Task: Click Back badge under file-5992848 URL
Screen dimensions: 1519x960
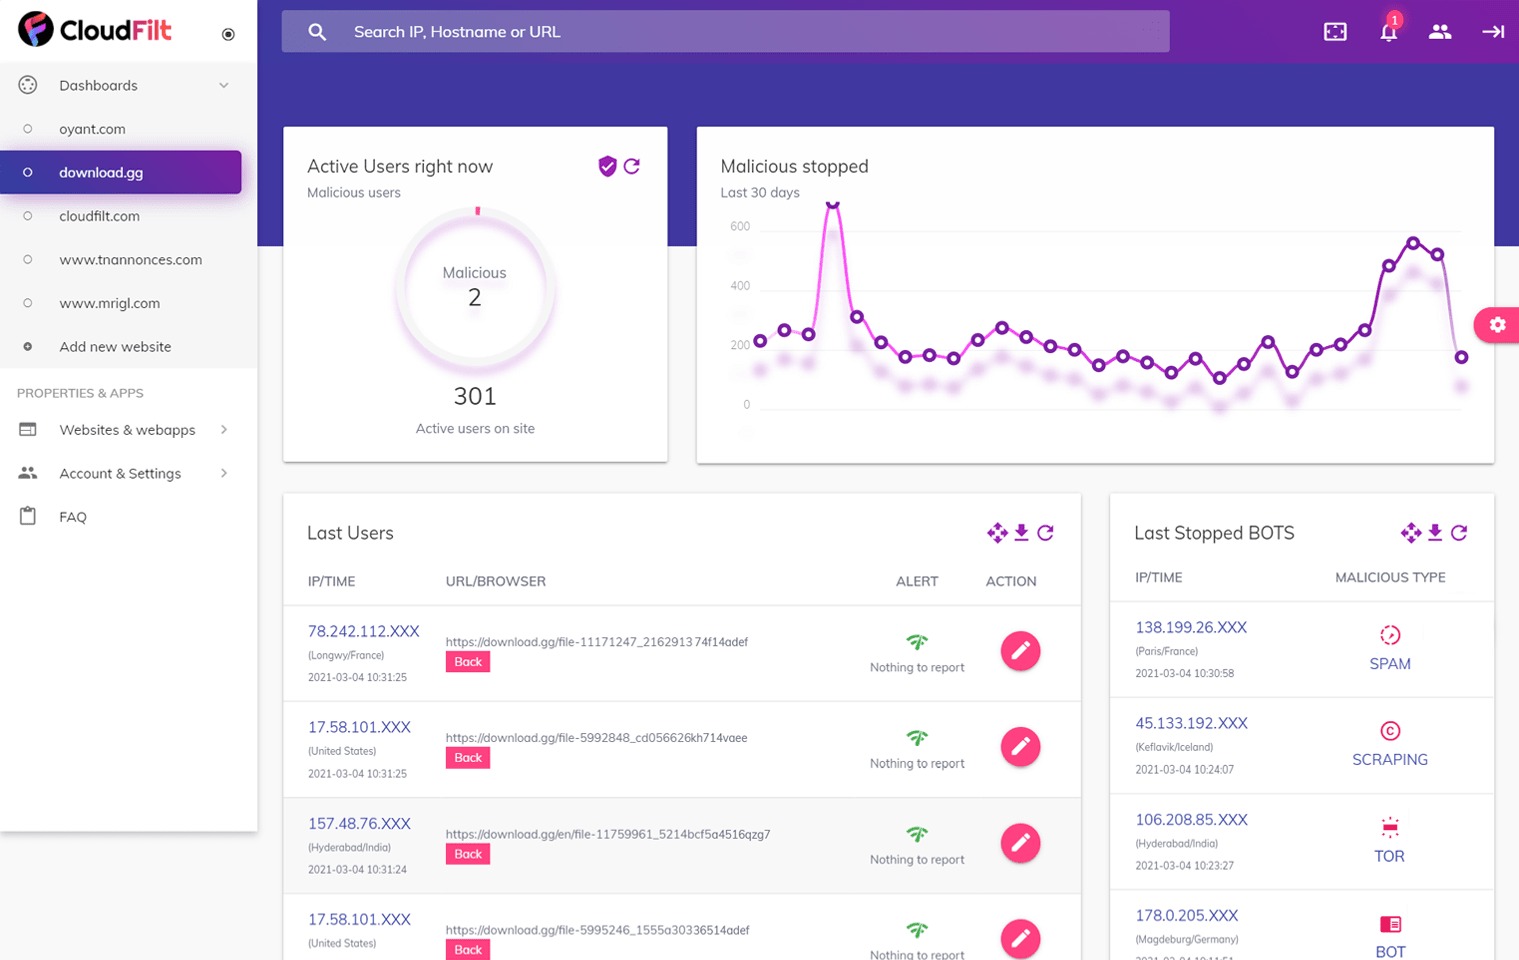Action: tap(468, 758)
